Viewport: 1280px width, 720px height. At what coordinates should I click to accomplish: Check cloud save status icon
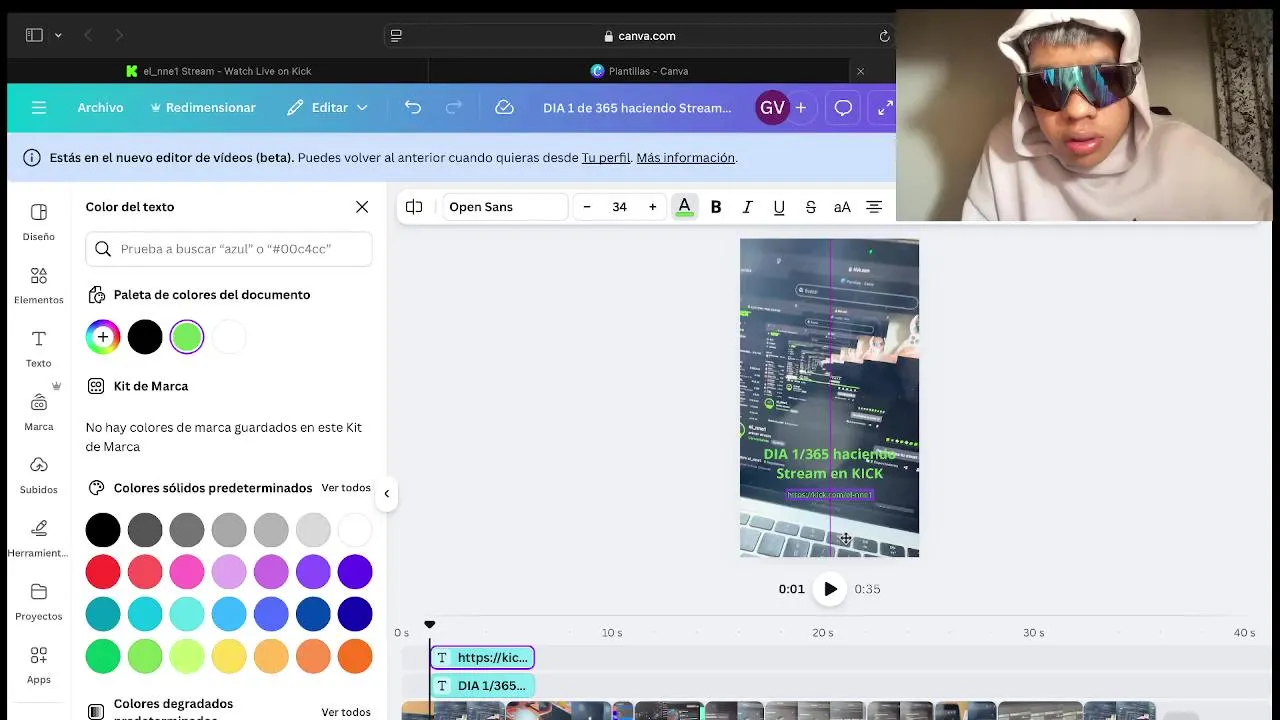pyautogui.click(x=504, y=107)
